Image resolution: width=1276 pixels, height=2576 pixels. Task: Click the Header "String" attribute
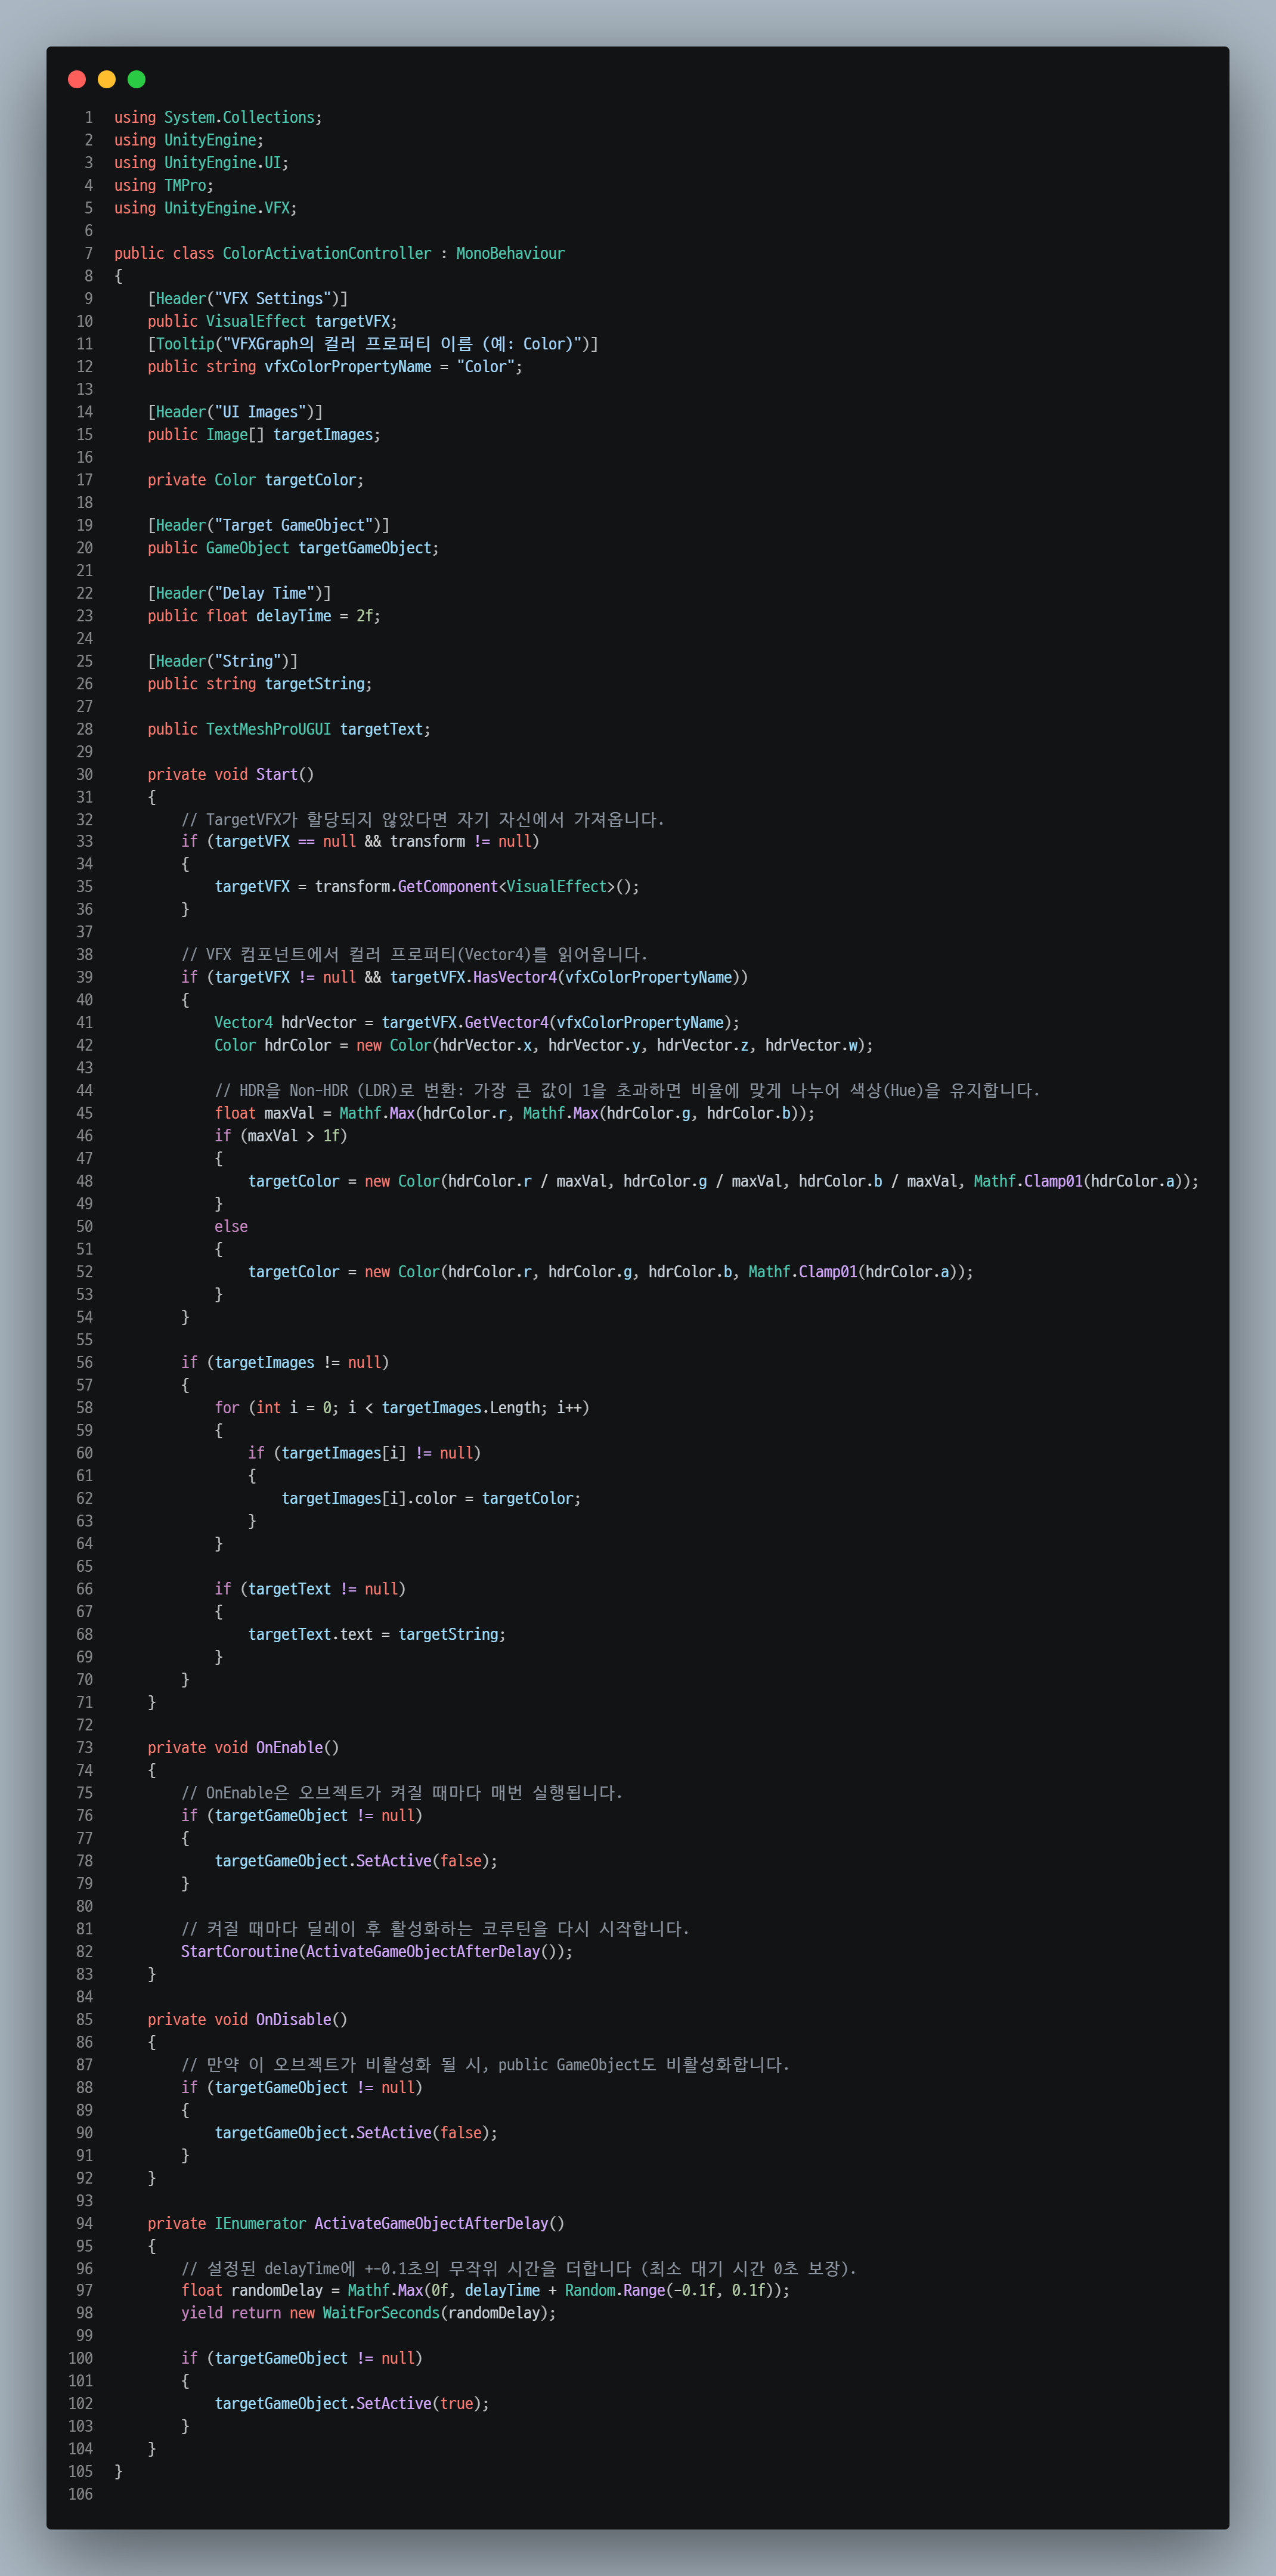(223, 661)
